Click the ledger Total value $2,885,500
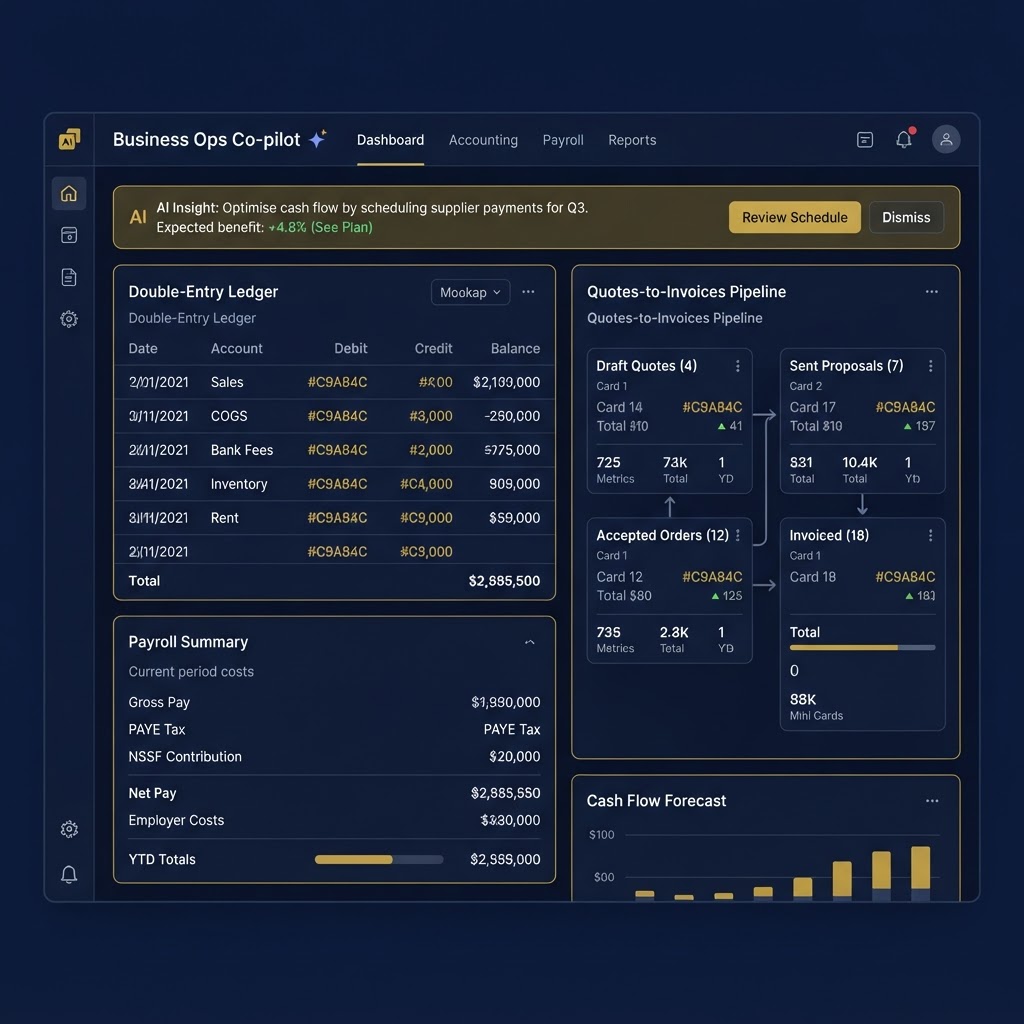 click(504, 581)
